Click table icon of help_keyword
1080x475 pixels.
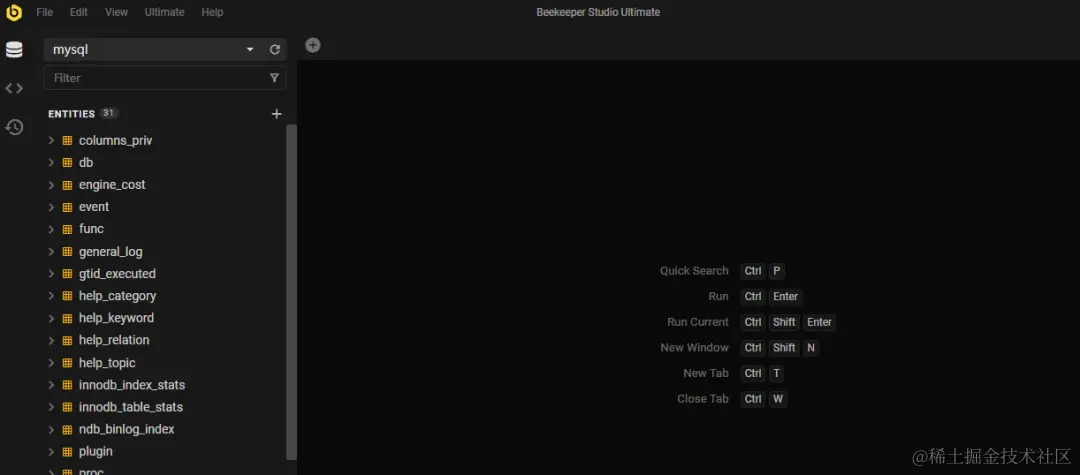67,318
